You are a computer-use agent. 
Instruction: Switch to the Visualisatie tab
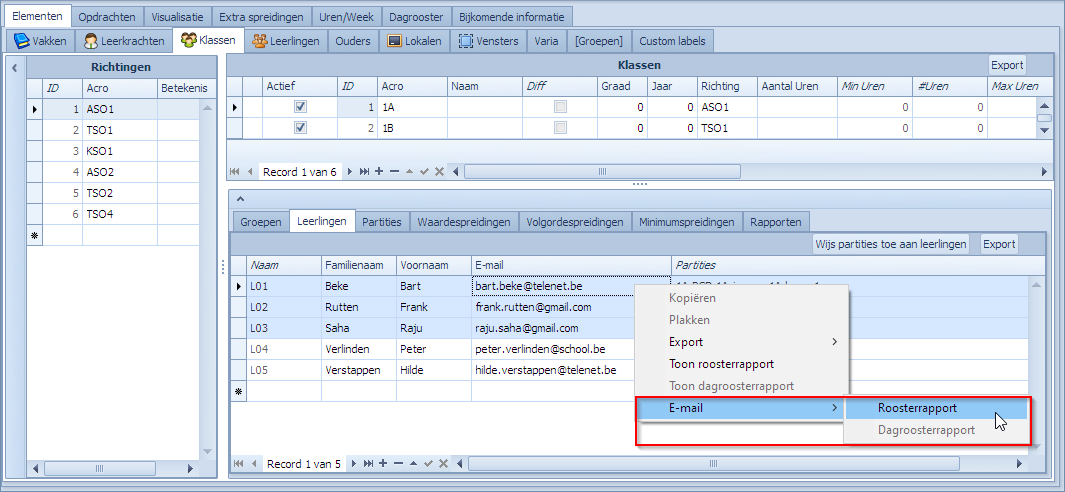(x=177, y=16)
